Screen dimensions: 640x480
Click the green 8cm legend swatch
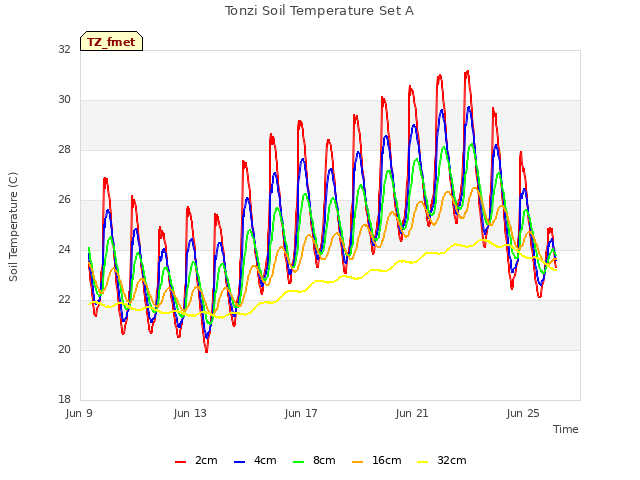[x=299, y=462]
